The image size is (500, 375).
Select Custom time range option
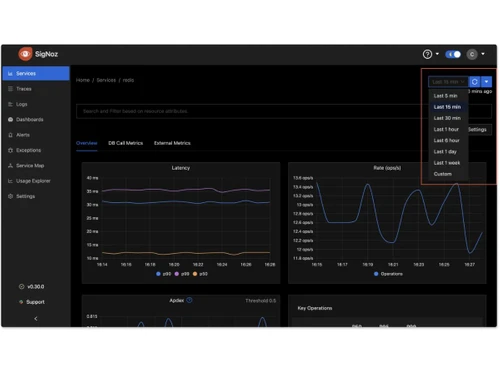tap(448, 174)
